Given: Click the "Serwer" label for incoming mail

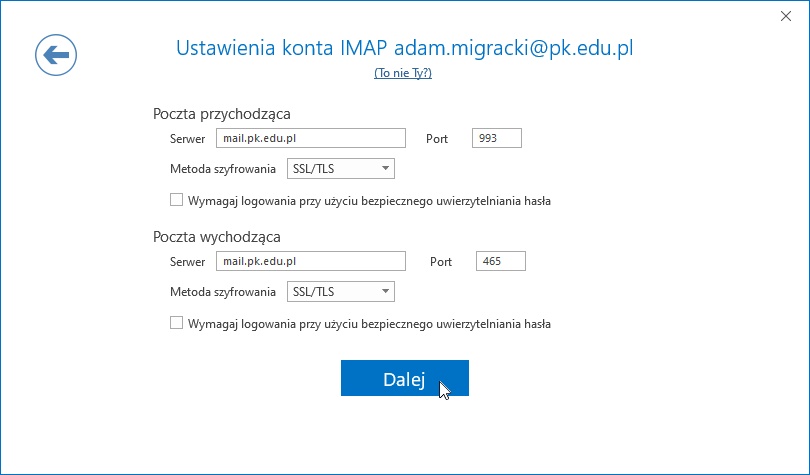Looking at the screenshot, I should click(188, 138).
